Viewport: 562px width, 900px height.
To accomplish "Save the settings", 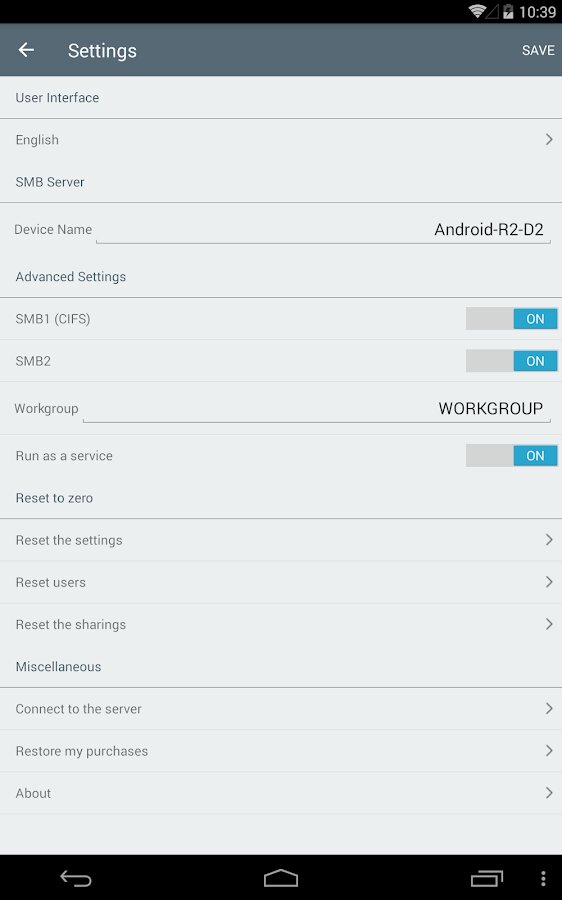I will point(538,51).
